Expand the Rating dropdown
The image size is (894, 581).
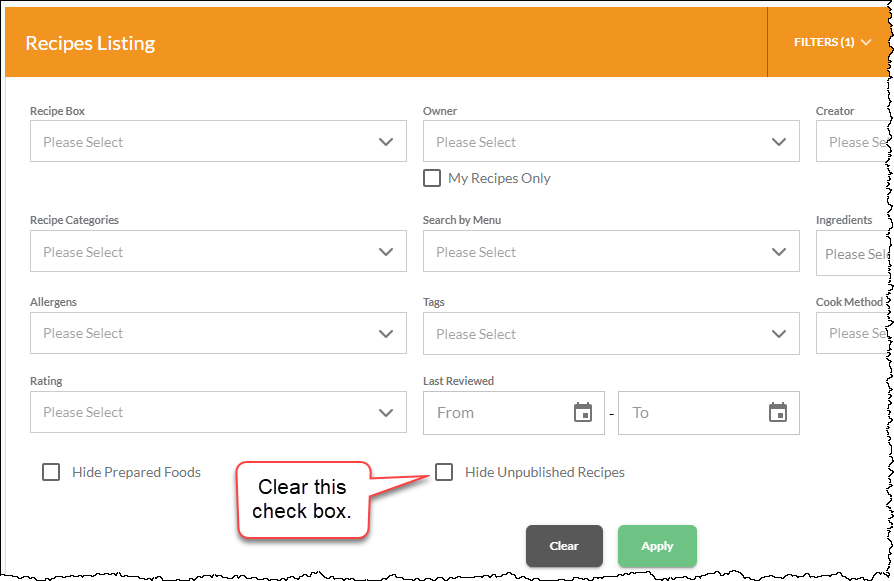[218, 412]
